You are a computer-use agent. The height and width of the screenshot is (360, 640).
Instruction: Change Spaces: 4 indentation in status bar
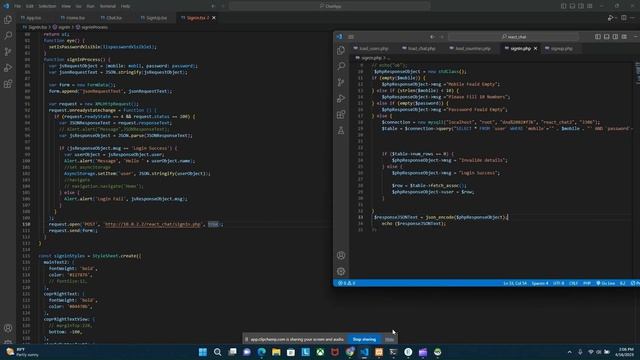click(x=540, y=283)
